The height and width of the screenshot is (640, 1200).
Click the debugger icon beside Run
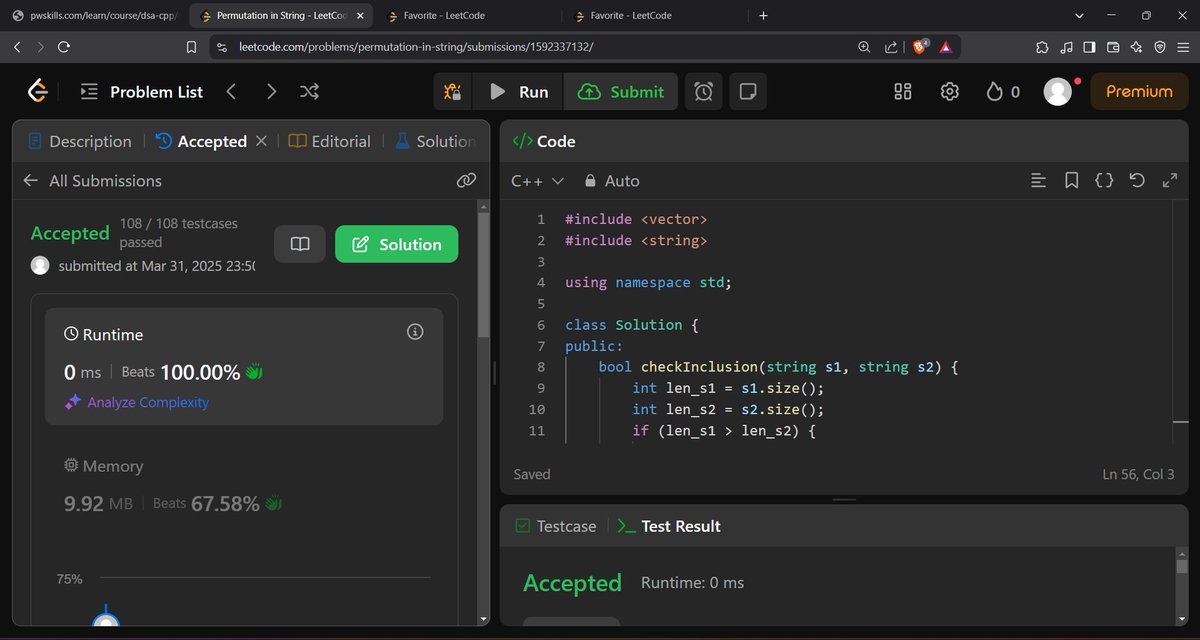[453, 92]
